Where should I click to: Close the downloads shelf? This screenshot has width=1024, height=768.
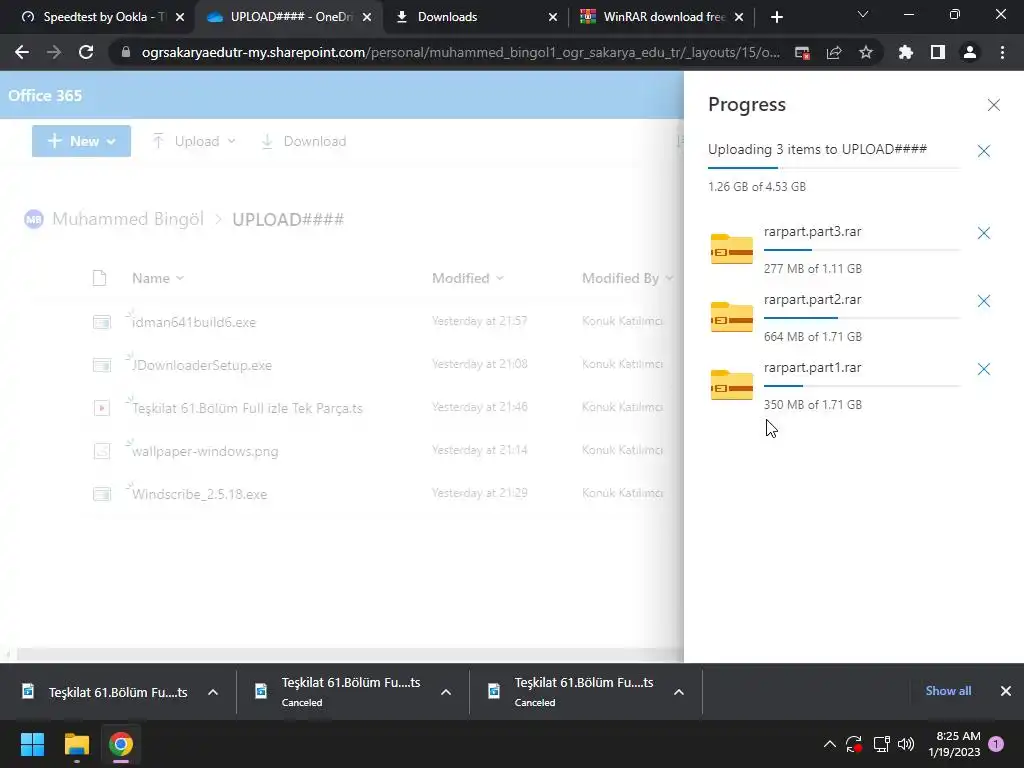(1006, 691)
